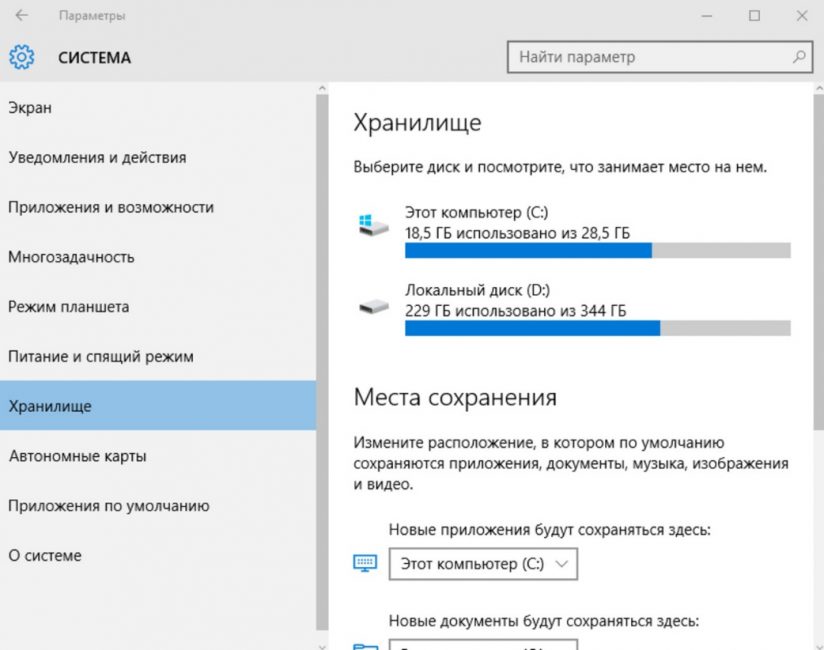824x650 pixels.
Task: Click "Новые приложения будут сохраняться здесь:" label
Action: (550, 530)
